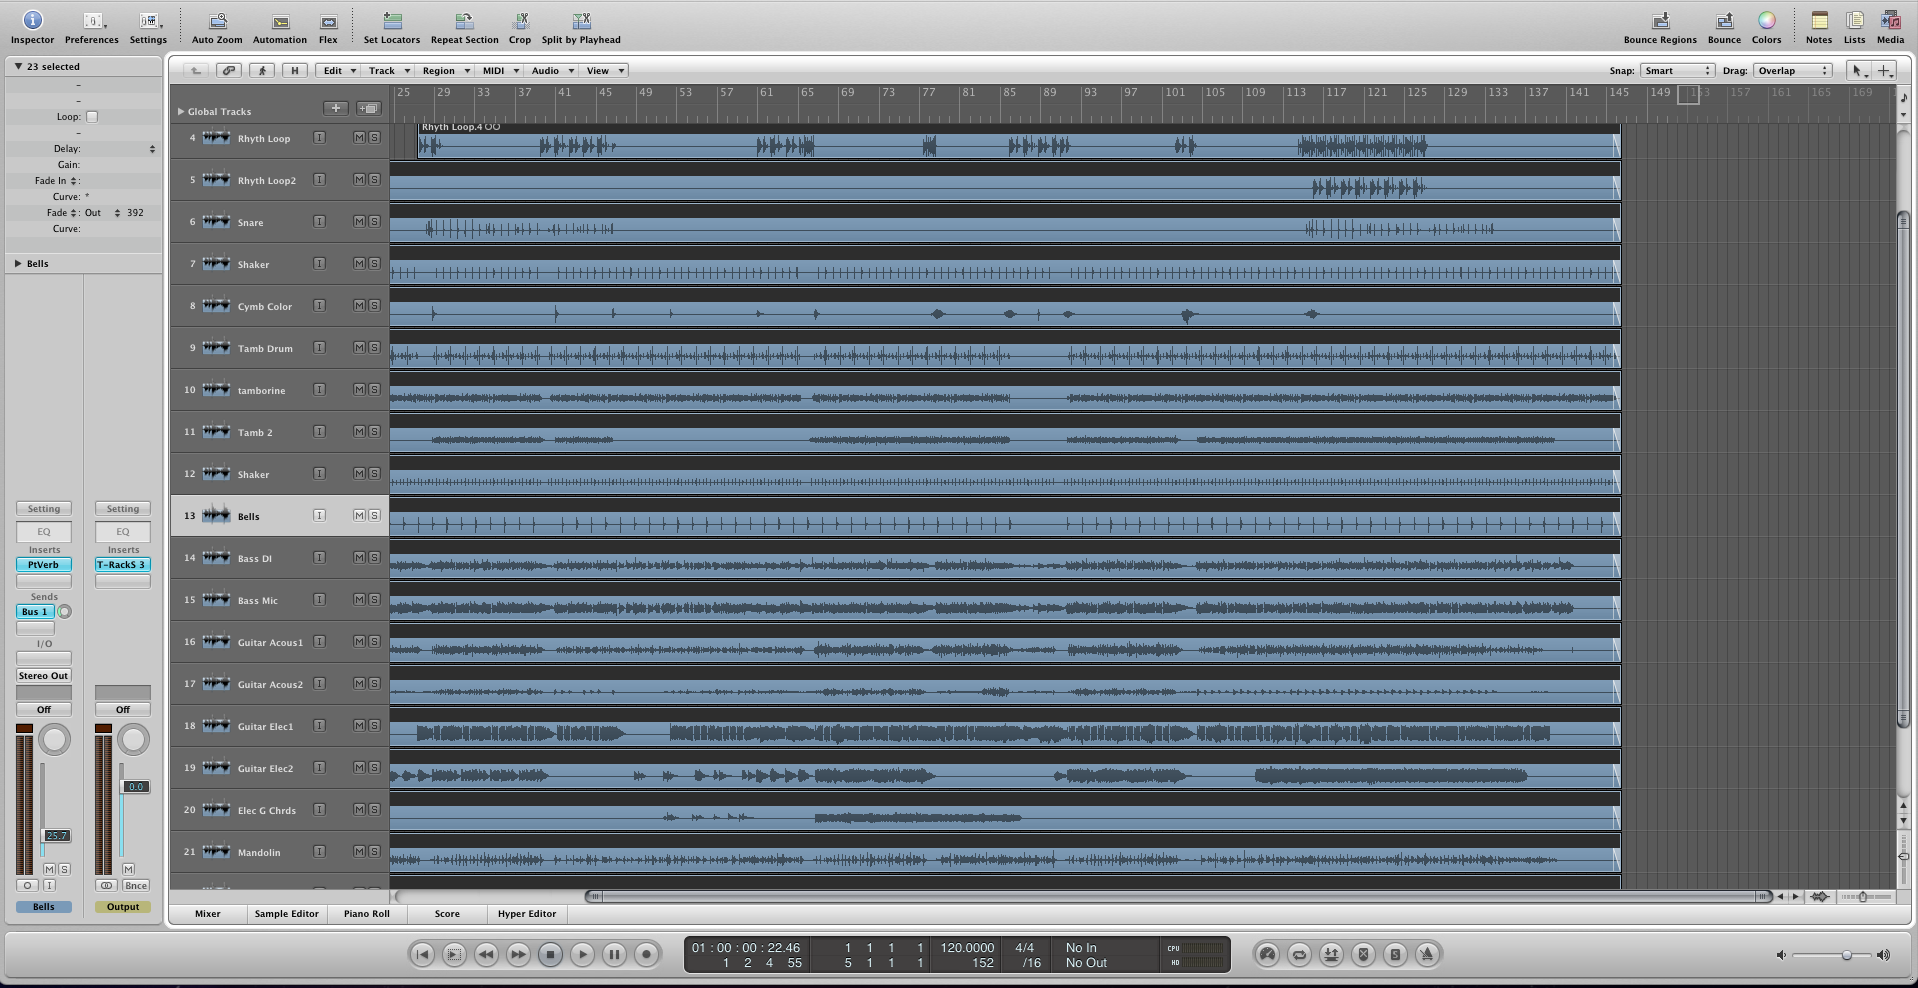Screen dimensions: 1918x988
Task: Expand Global Tracks disclosure triangle
Action: [180, 112]
